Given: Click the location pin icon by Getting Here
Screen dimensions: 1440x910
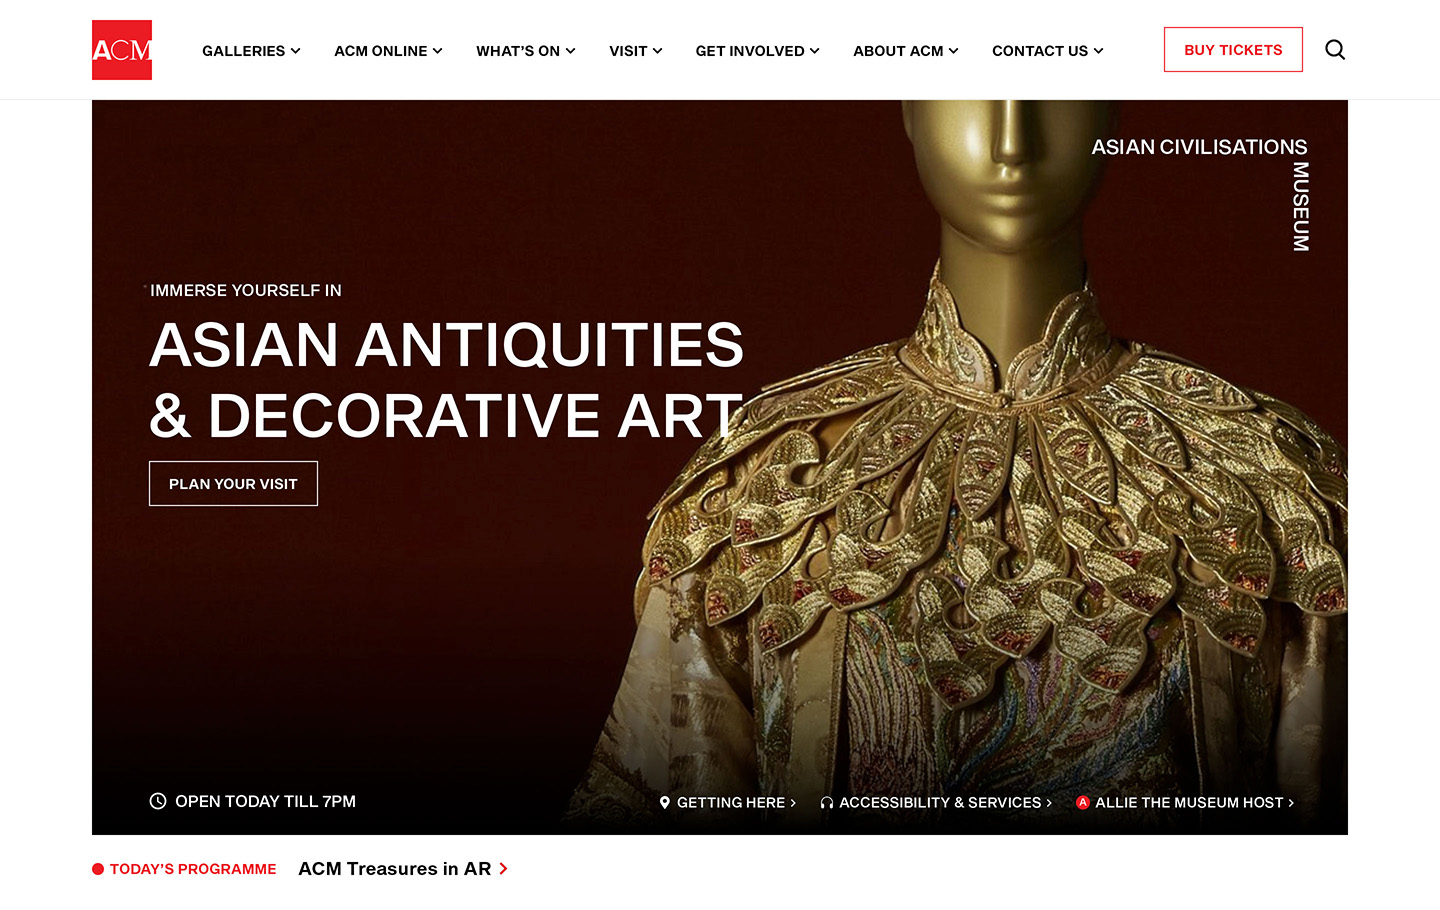Looking at the screenshot, I should click(x=664, y=802).
